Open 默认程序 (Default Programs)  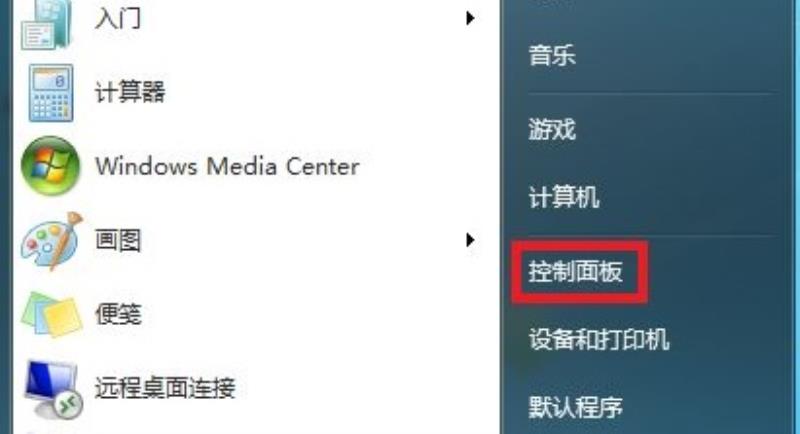click(576, 407)
